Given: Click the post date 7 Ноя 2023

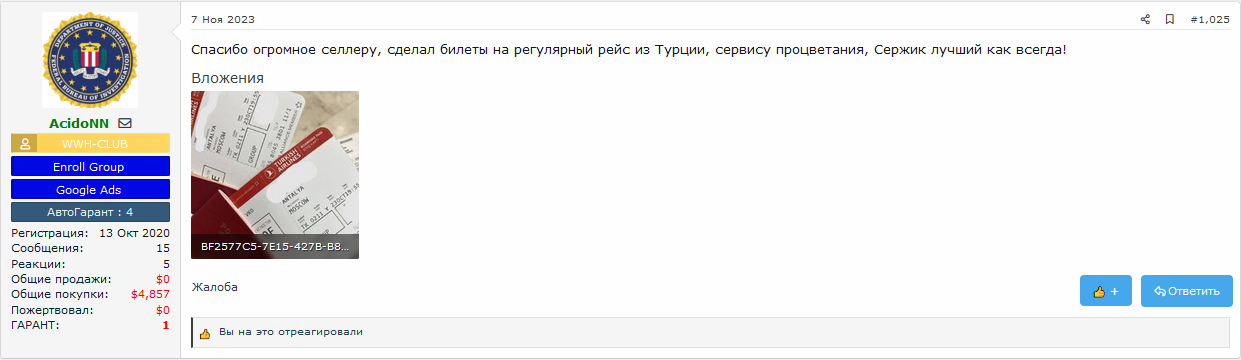Looking at the screenshot, I should coord(223,19).
